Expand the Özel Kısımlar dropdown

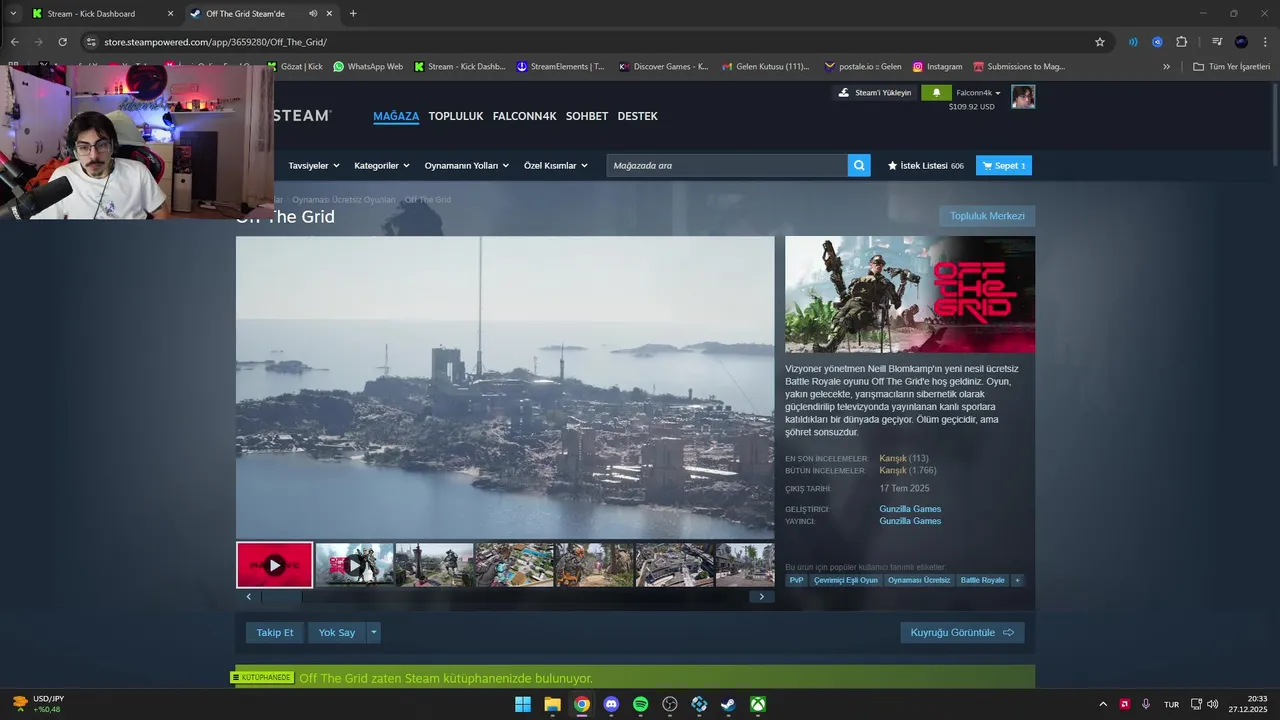click(x=556, y=165)
